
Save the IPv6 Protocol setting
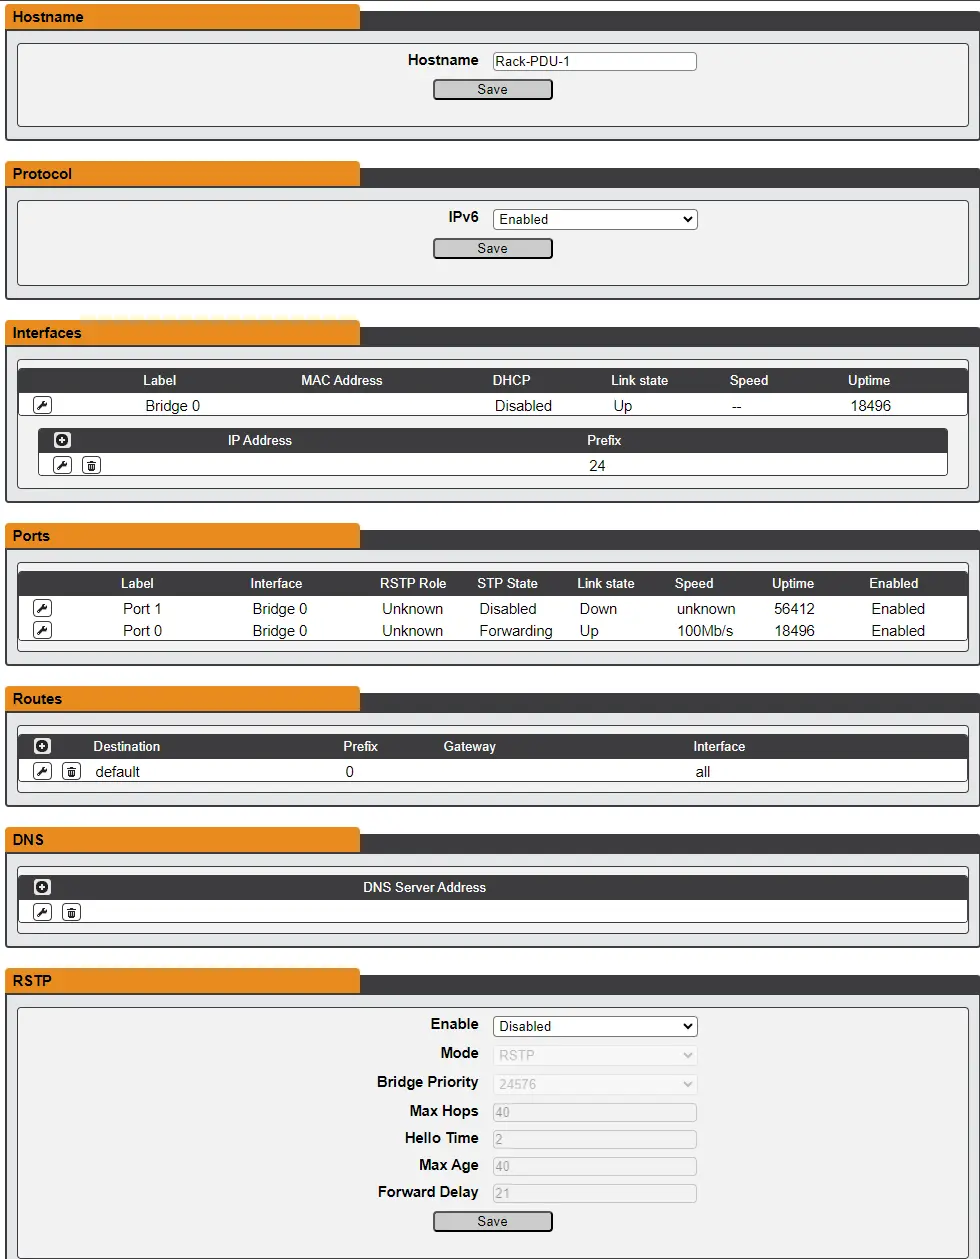492,248
